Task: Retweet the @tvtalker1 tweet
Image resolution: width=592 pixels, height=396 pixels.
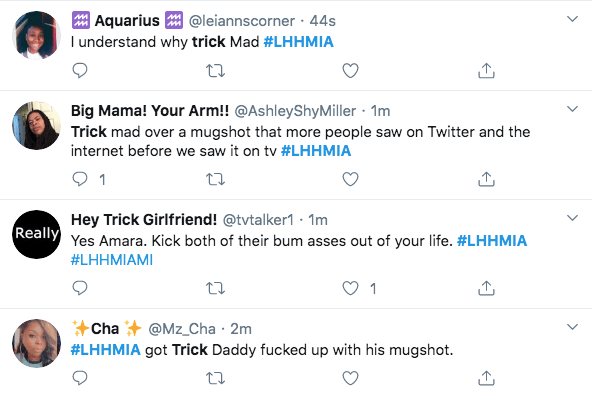Action: point(215,288)
